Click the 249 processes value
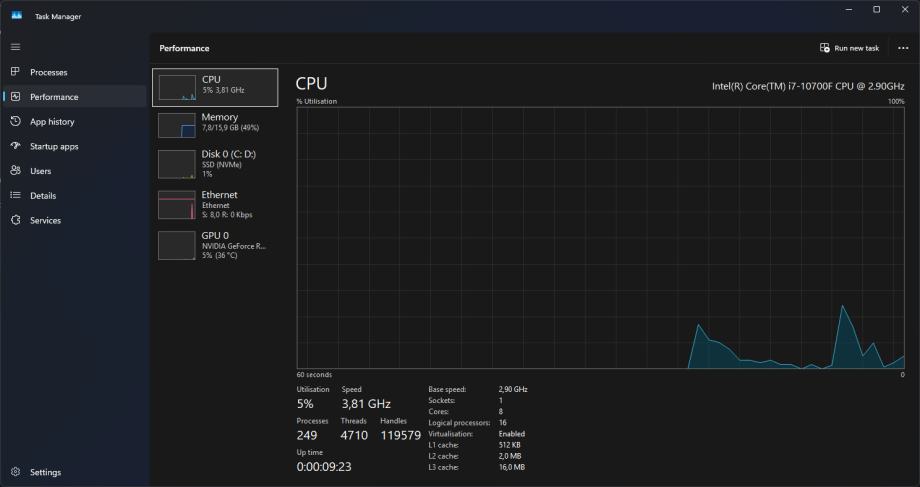Screen dimensions: 920x487 (307, 435)
